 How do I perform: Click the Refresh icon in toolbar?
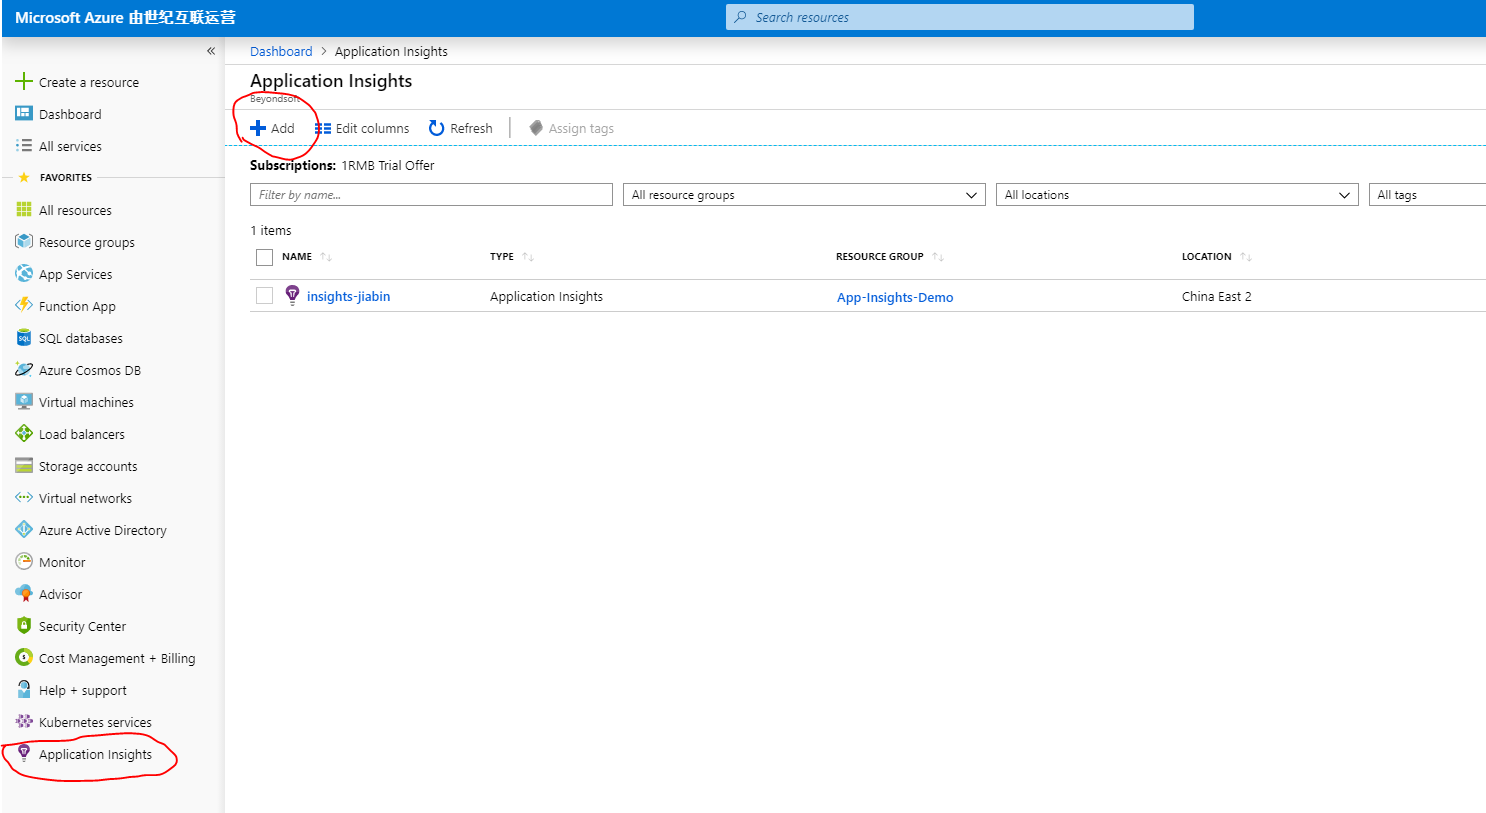click(436, 128)
